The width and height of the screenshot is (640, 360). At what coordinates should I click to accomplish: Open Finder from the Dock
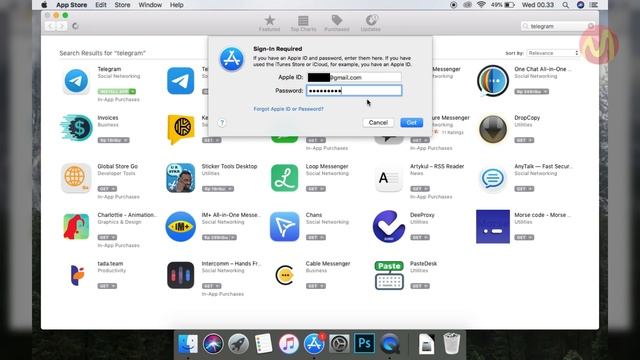click(188, 344)
